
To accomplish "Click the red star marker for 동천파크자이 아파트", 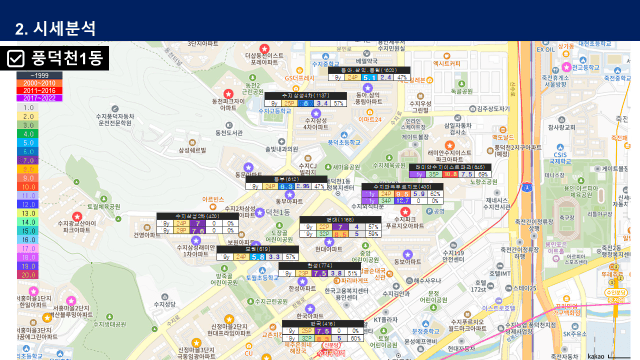I will click(229, 94).
